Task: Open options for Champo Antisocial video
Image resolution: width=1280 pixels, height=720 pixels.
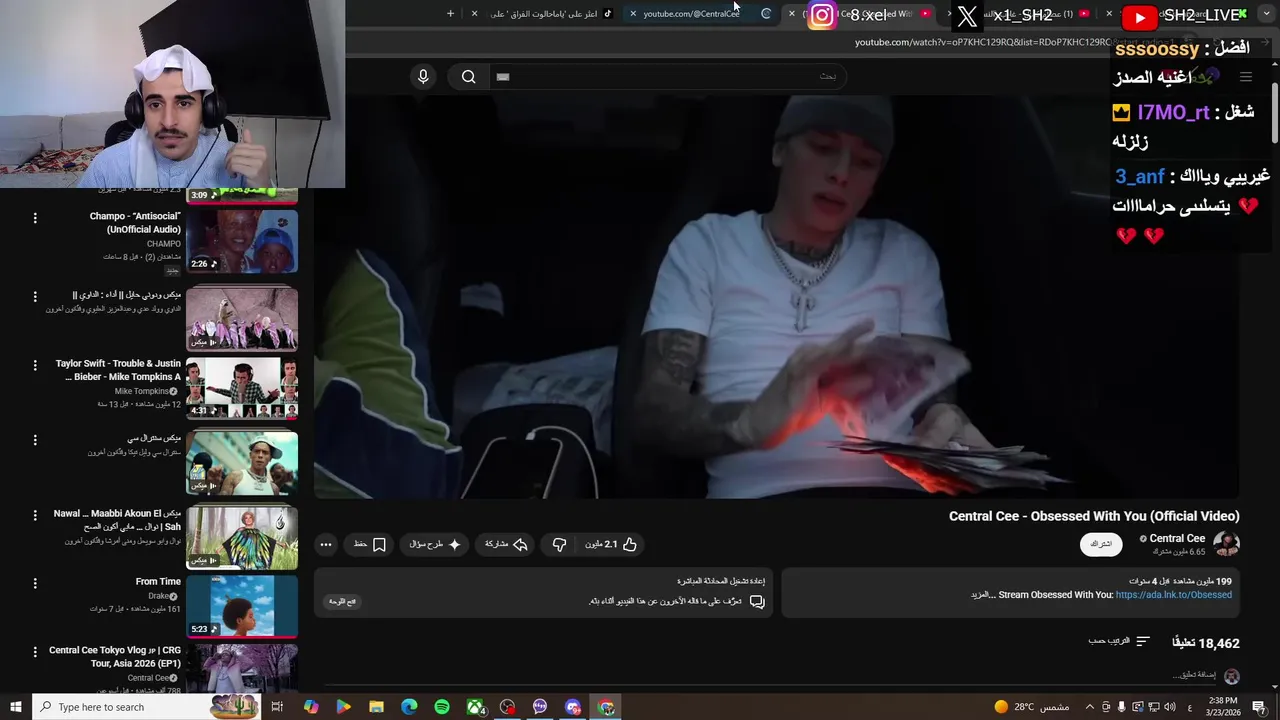Action: click(35, 217)
